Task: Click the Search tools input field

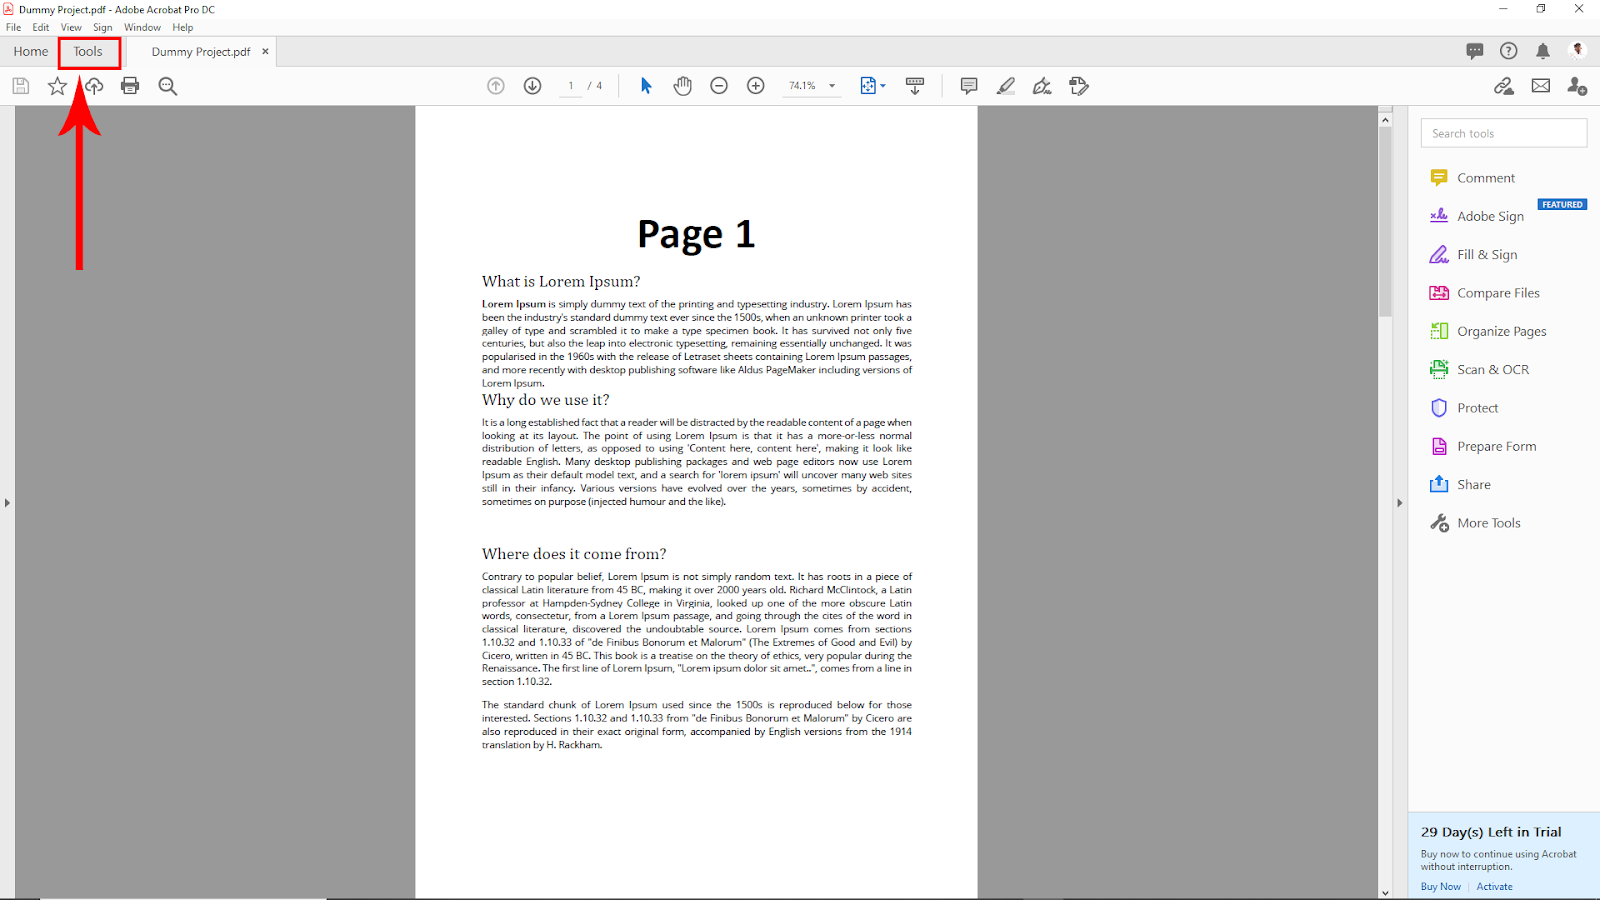Action: (1504, 133)
